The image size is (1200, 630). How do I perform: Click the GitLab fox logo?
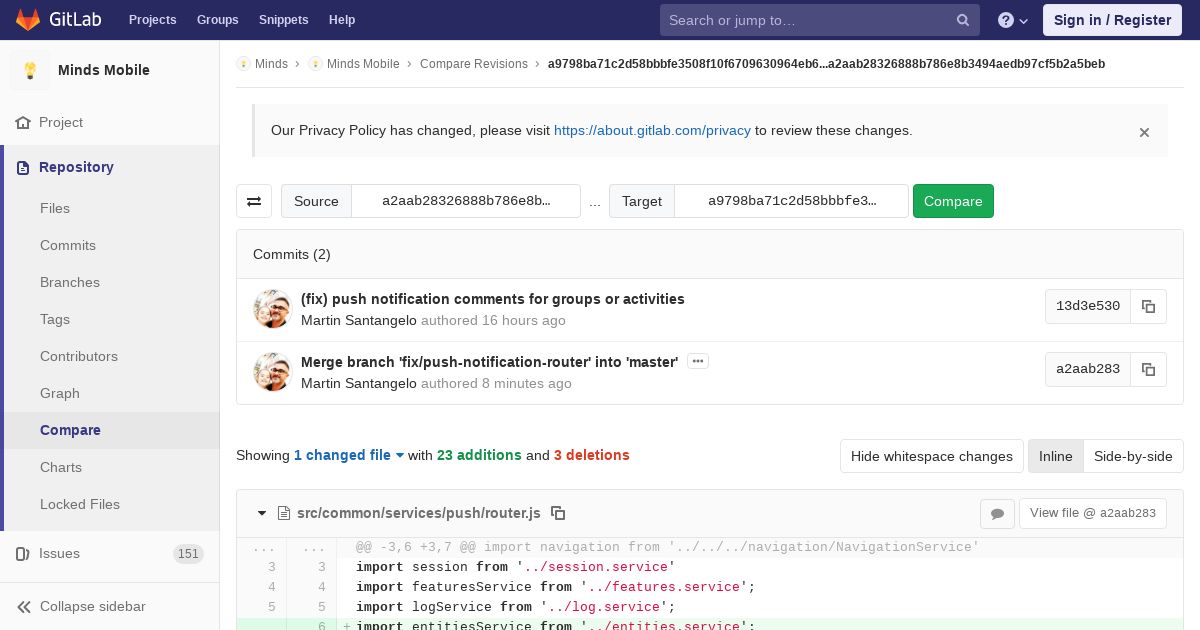click(x=29, y=20)
